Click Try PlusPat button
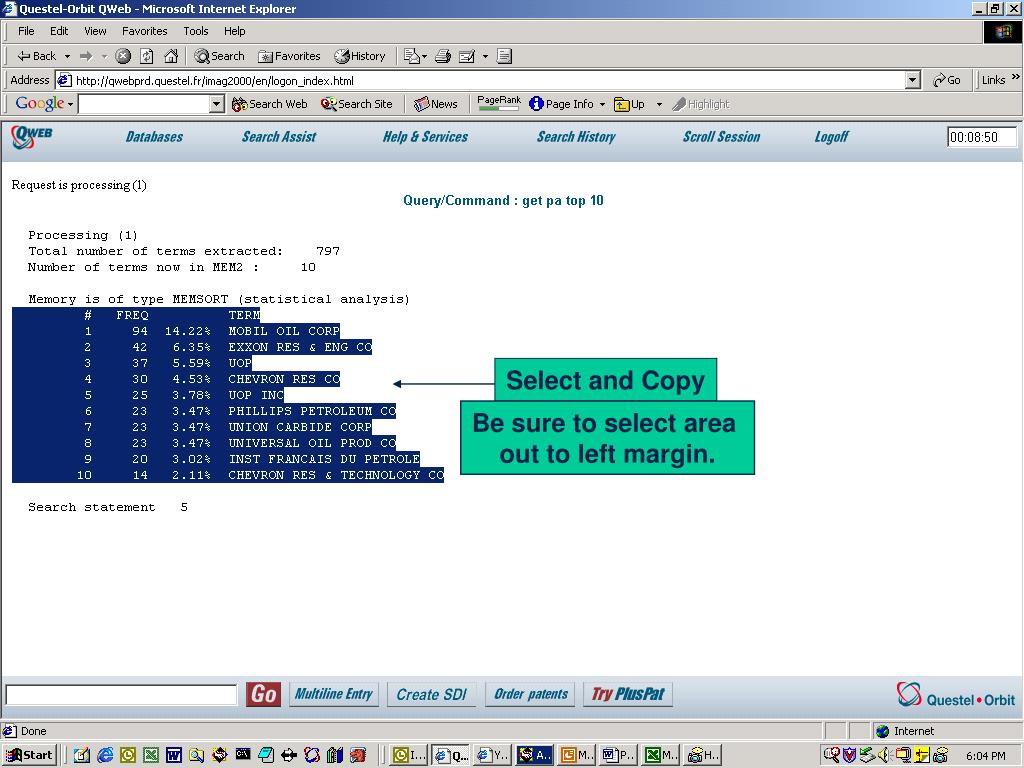Image resolution: width=1024 pixels, height=768 pixels. coord(628,694)
